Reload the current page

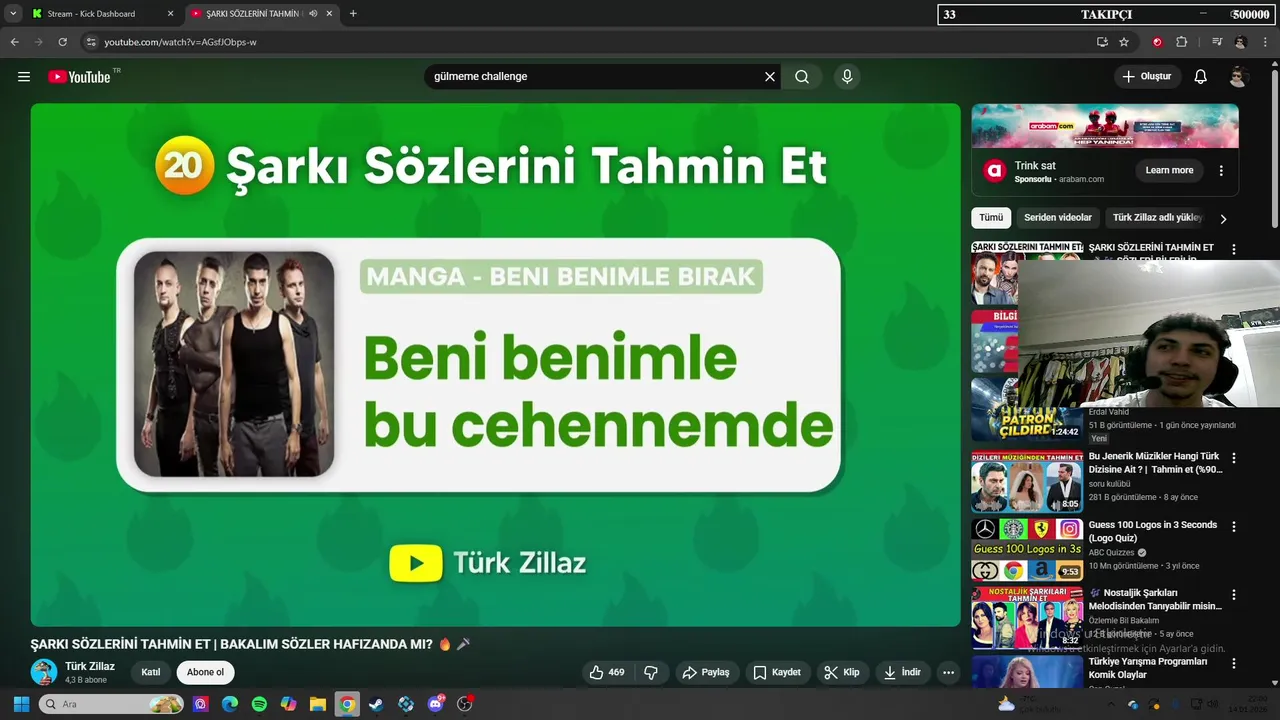[x=62, y=42]
